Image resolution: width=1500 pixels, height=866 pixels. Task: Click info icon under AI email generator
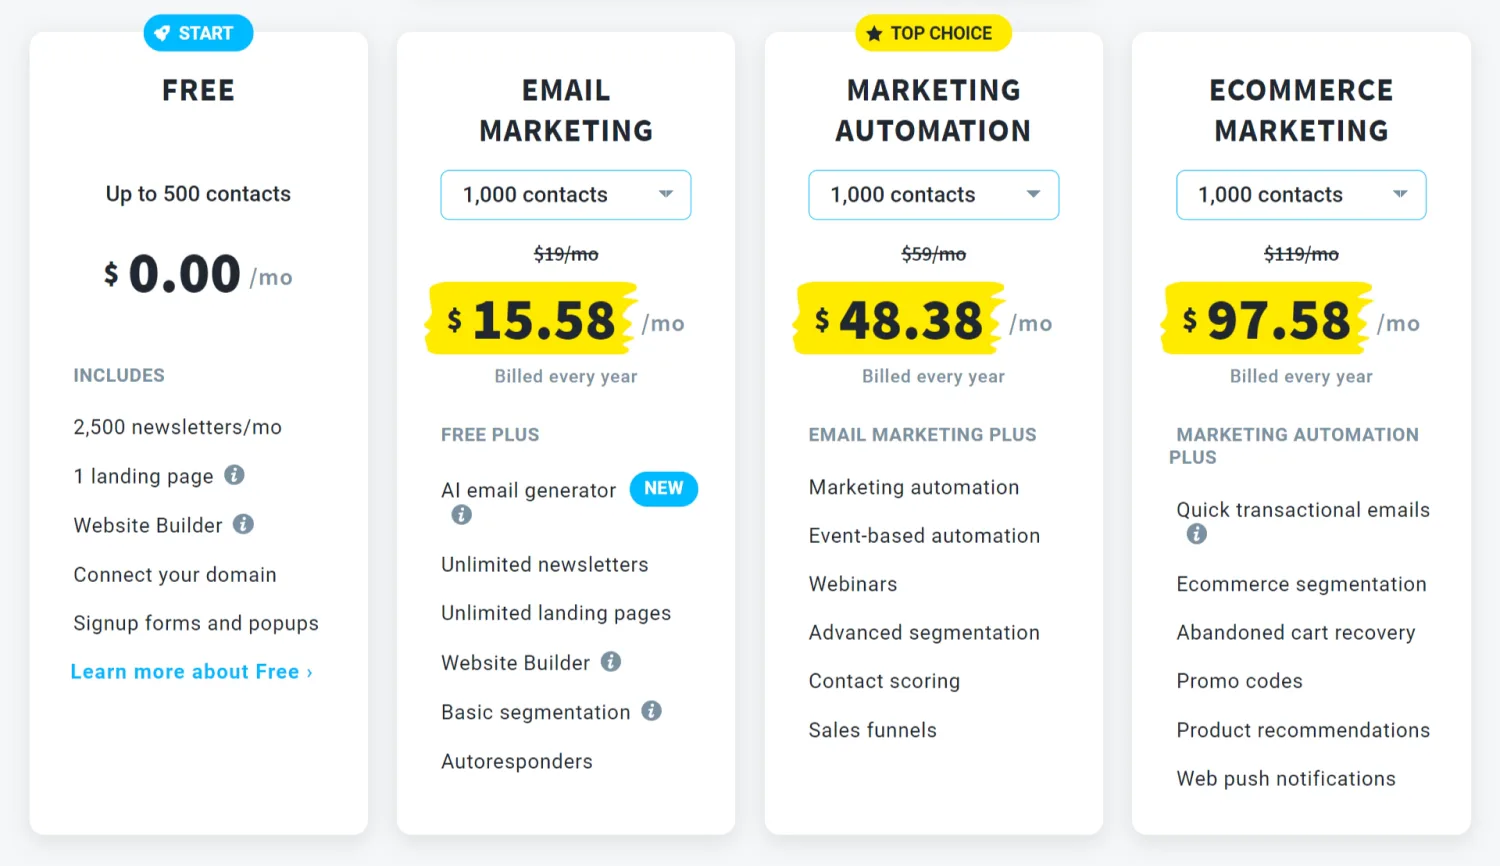click(x=461, y=515)
